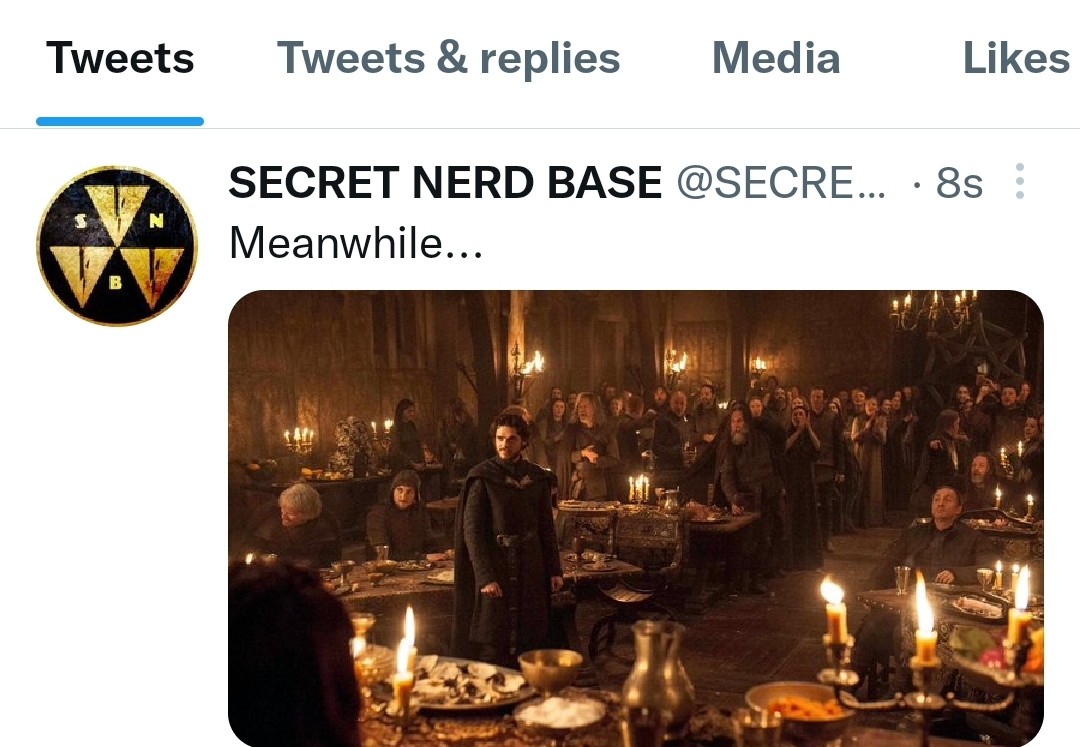This screenshot has height=747, width=1080.
Task: Open the three-dot tweet options menu
Action: 1020,182
